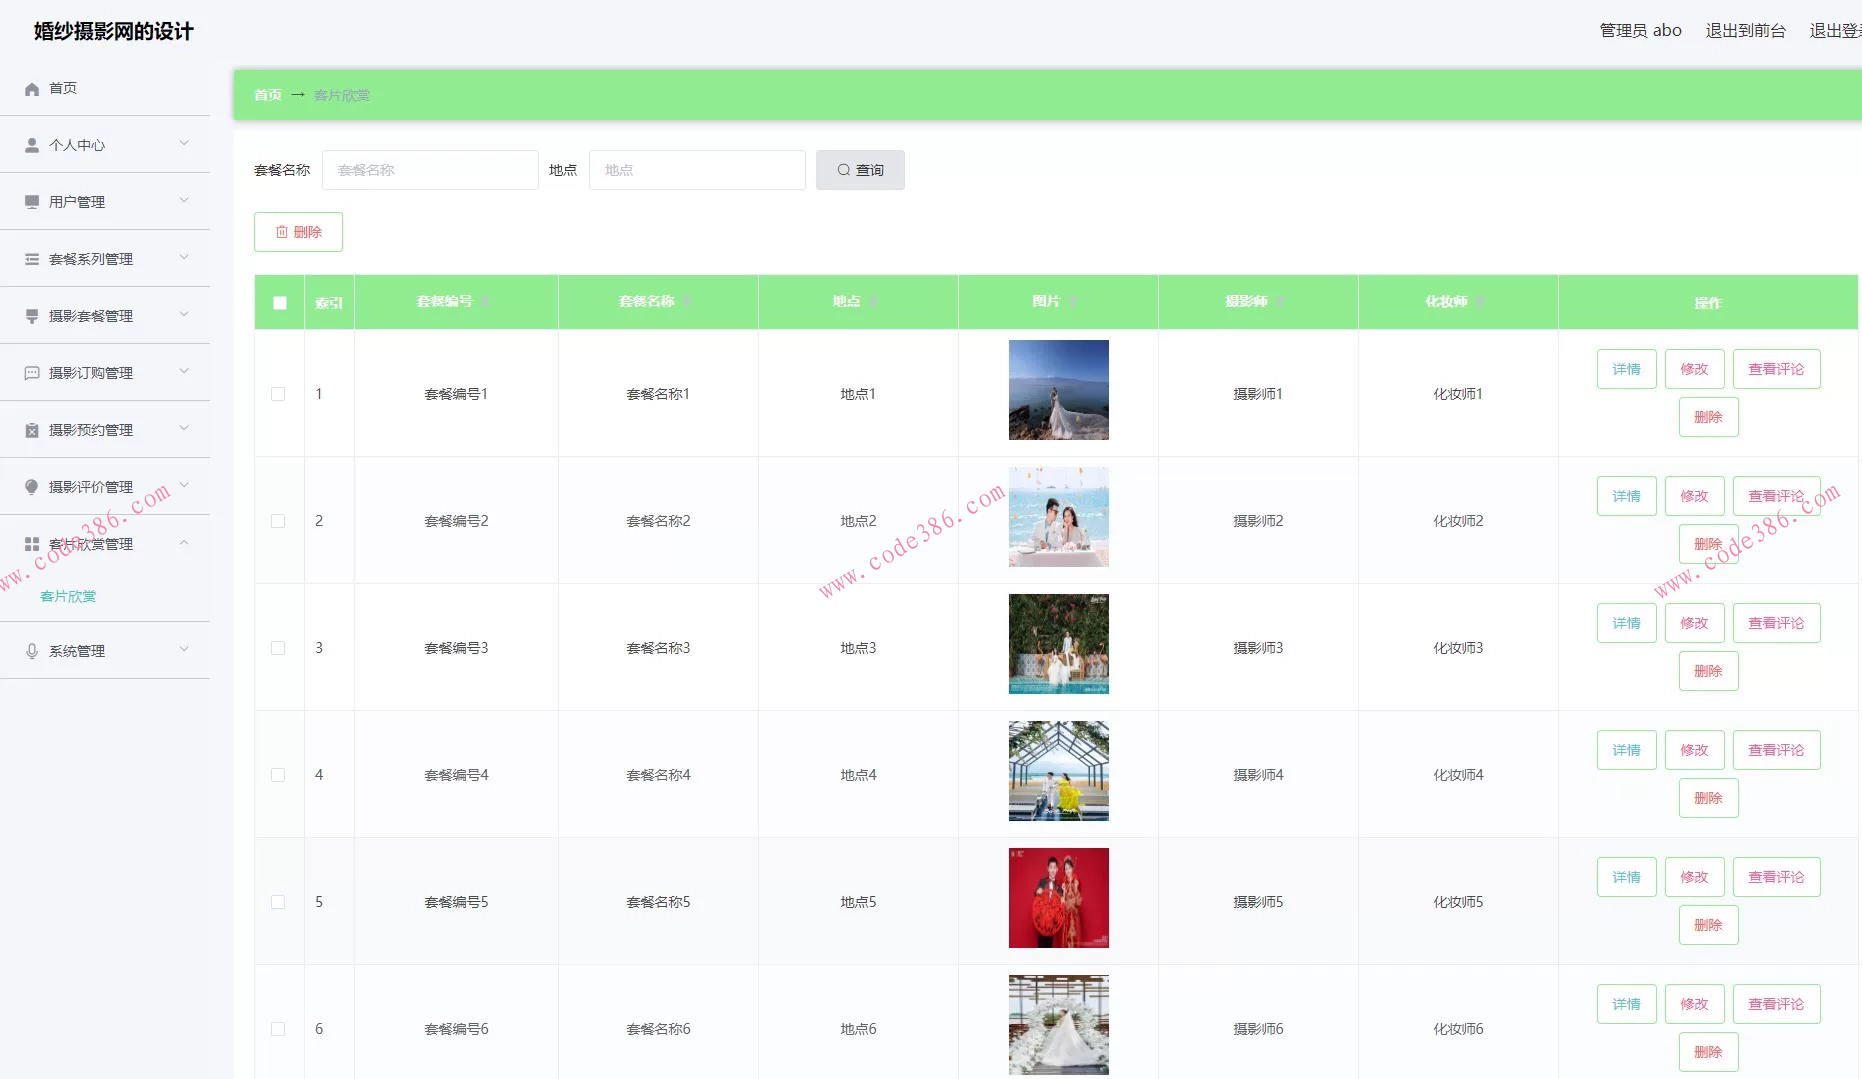
Task: Edit row 套餐名称6 using 修改
Action: pos(1694,1004)
